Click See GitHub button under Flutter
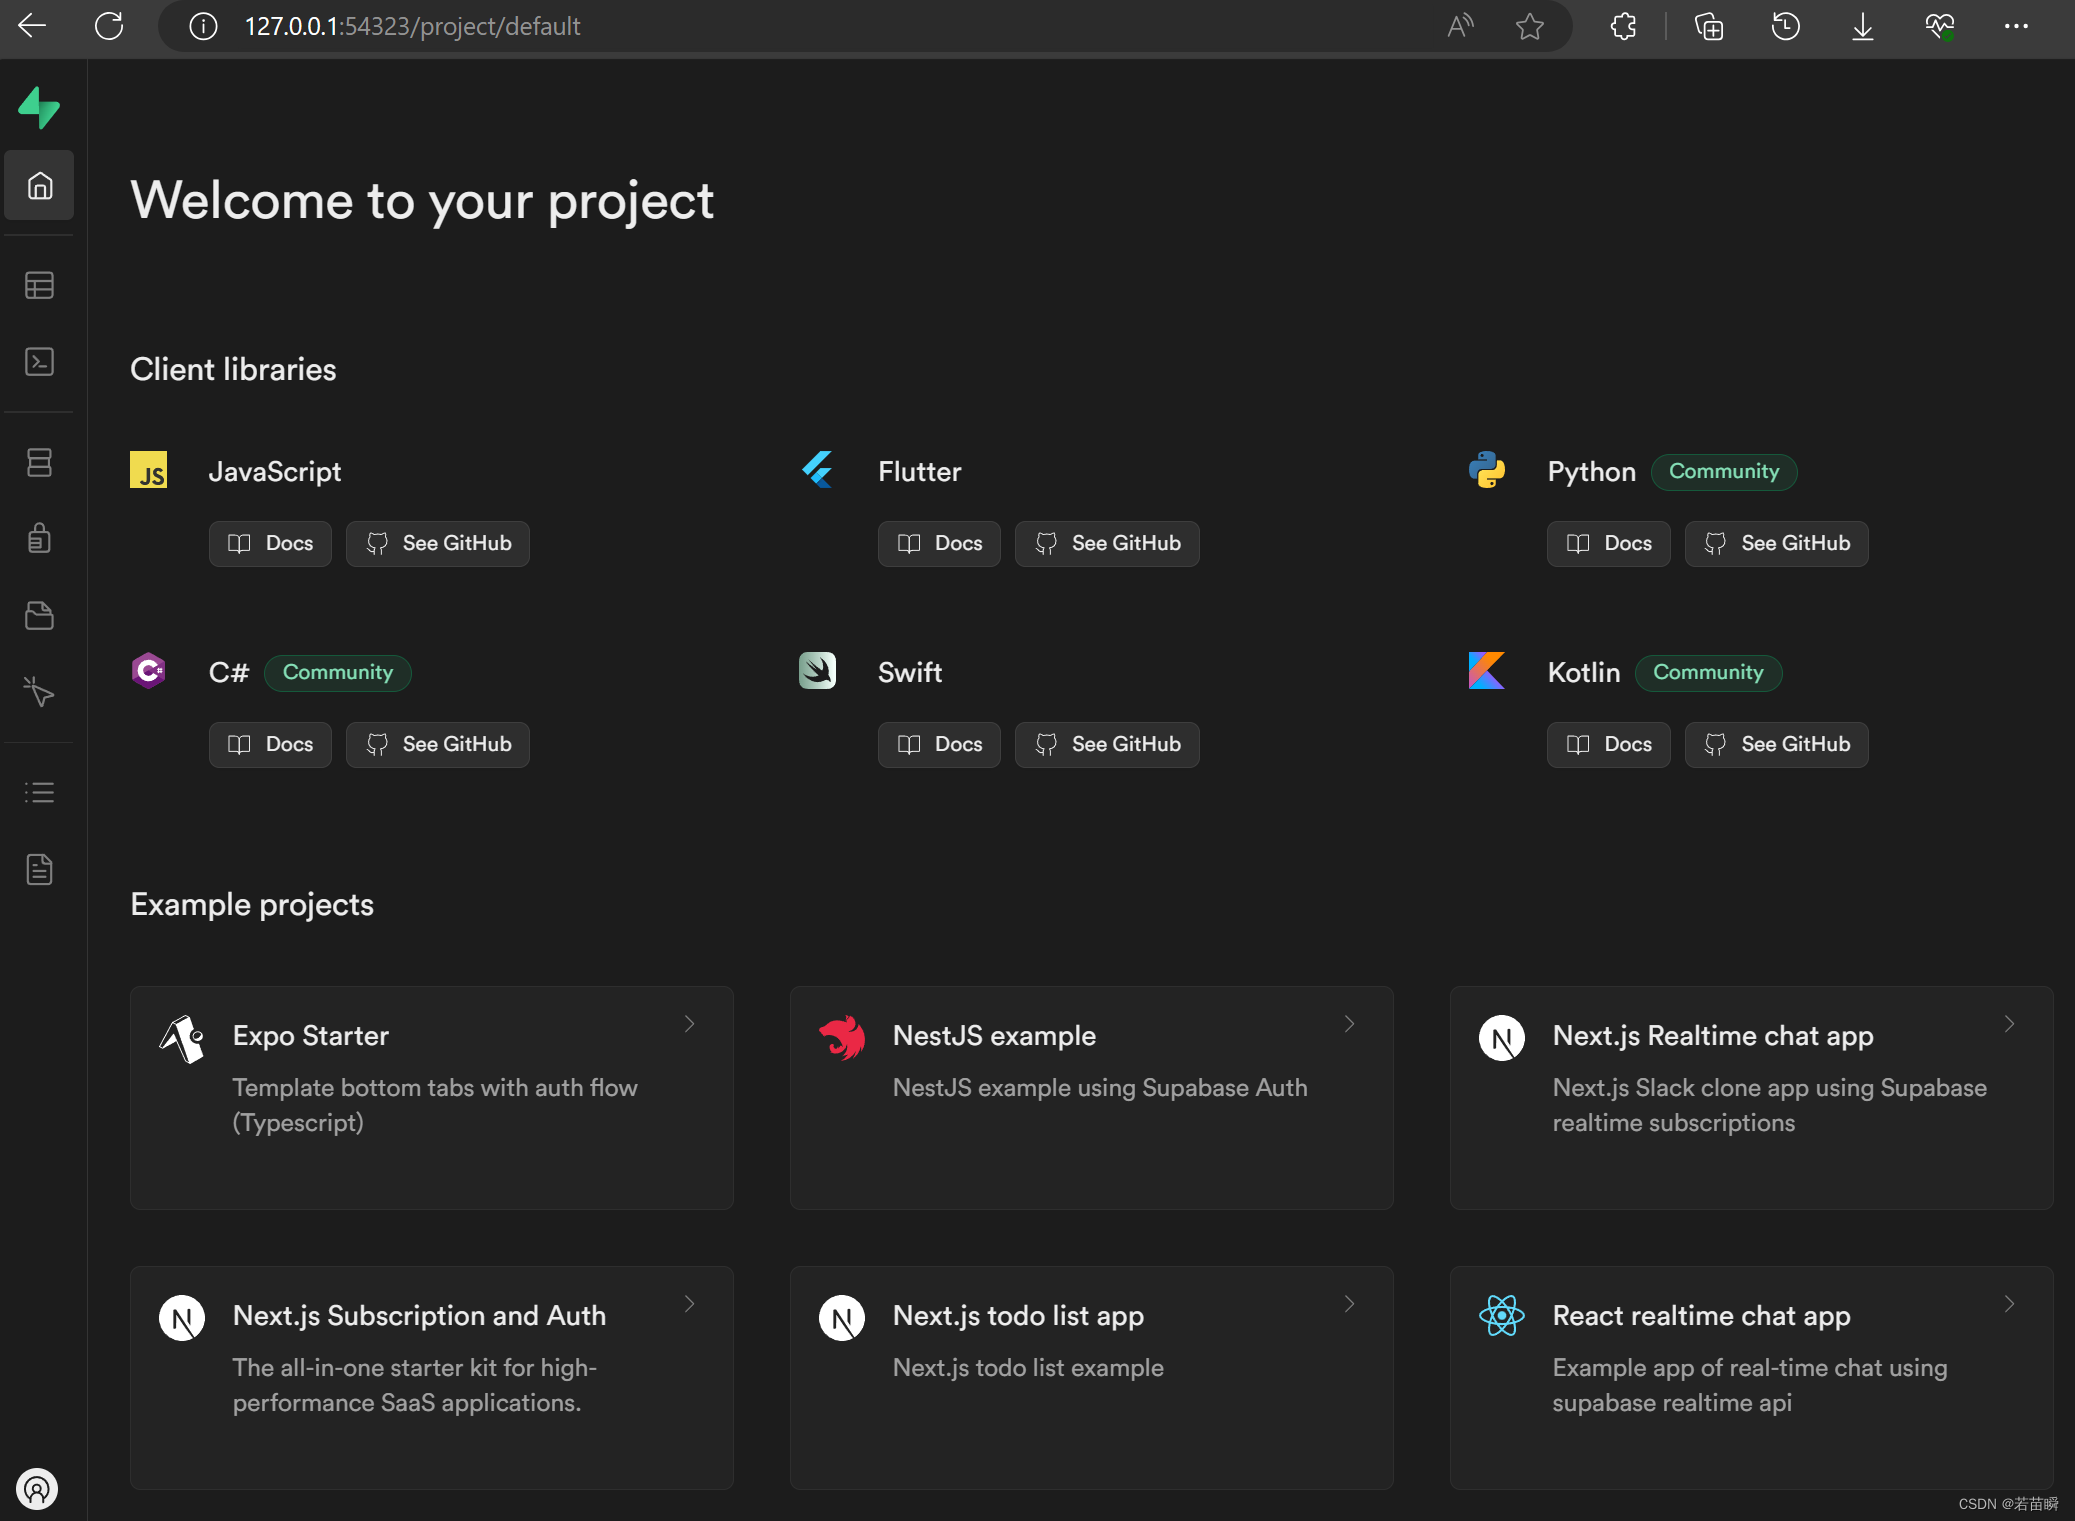This screenshot has height=1521, width=2075. pos(1106,544)
